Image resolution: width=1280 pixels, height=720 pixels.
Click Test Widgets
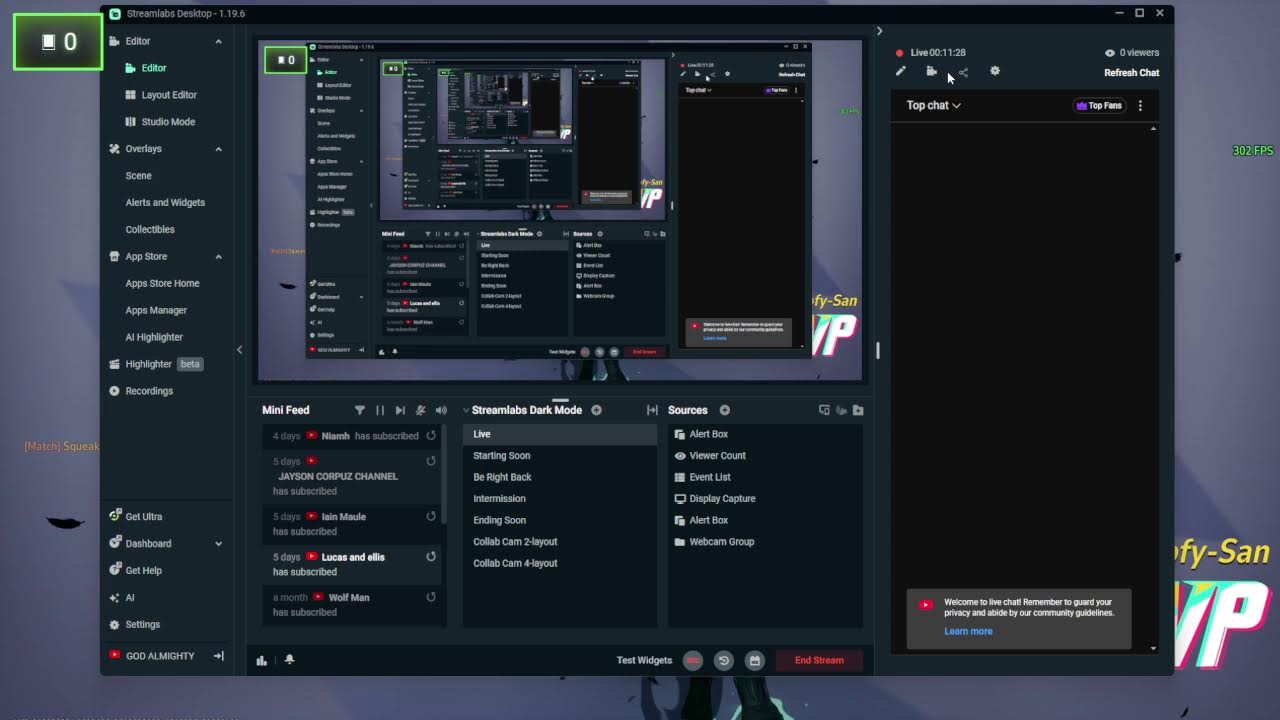[644, 660]
